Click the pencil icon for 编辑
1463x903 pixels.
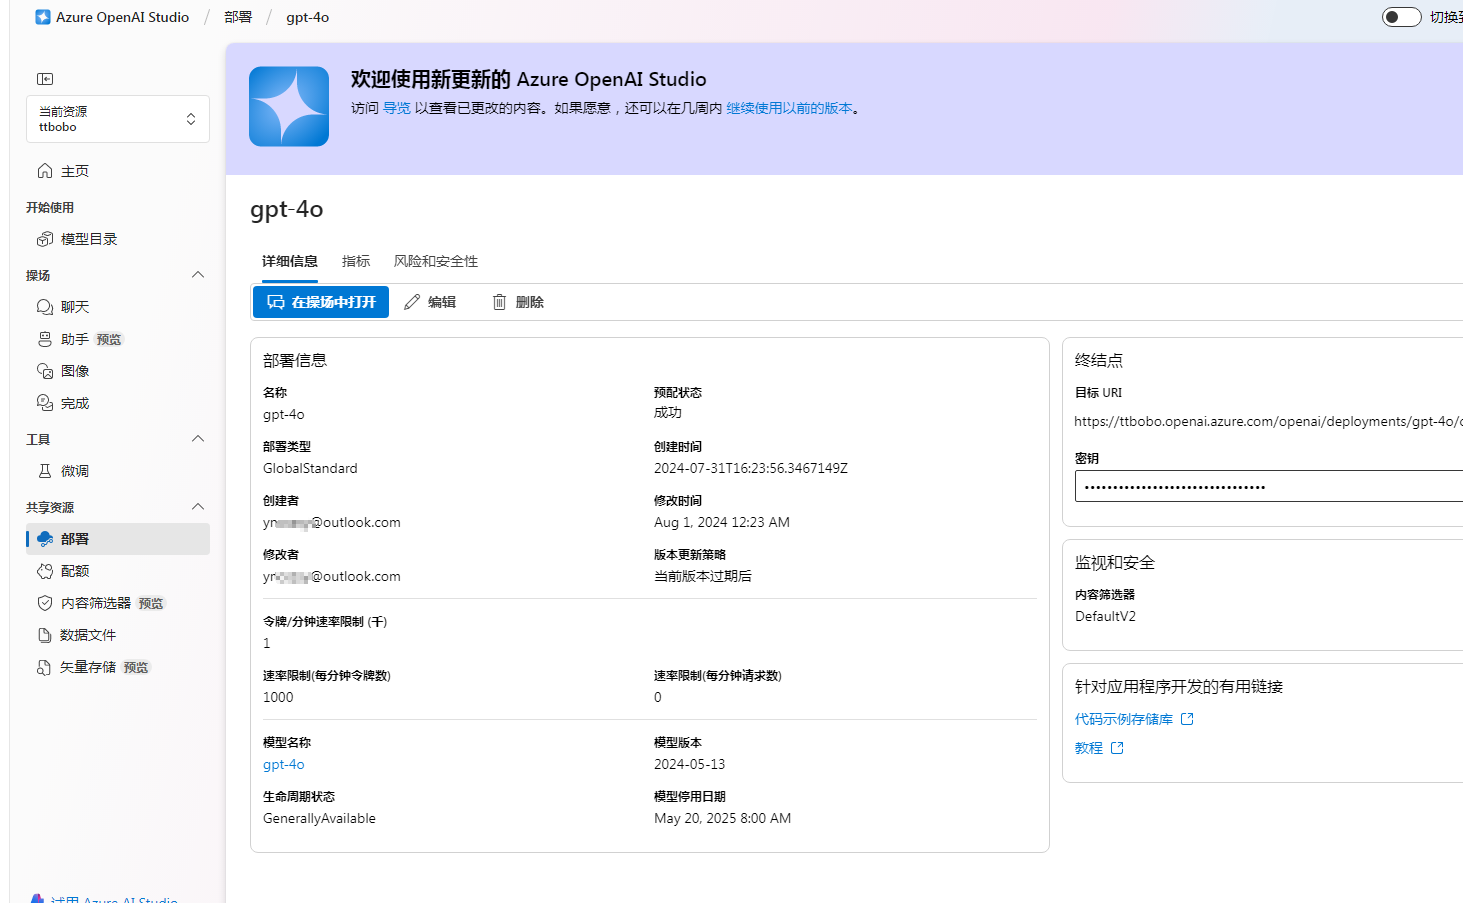pos(412,302)
